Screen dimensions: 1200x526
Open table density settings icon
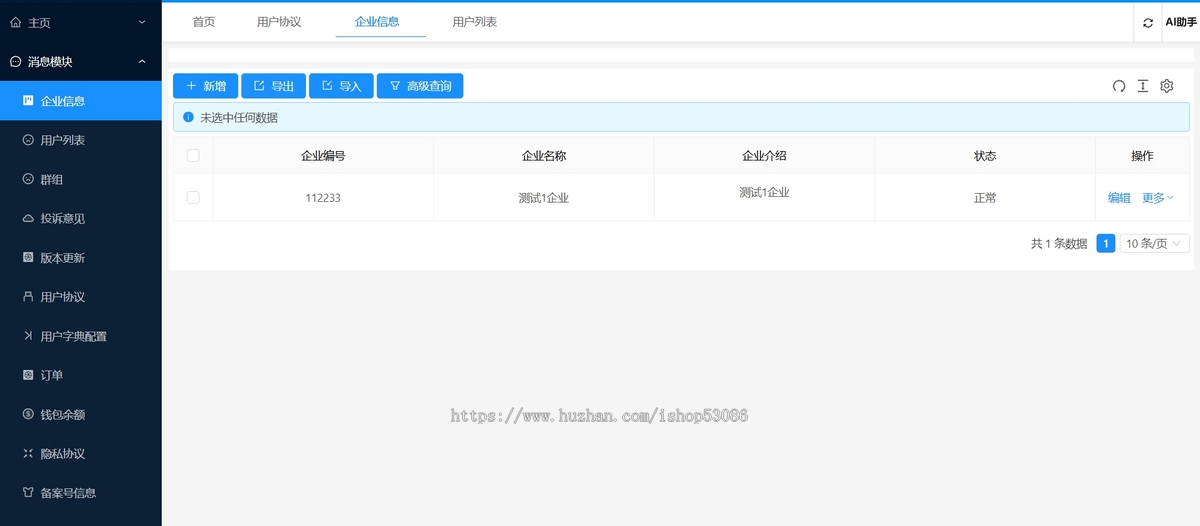tap(1143, 86)
